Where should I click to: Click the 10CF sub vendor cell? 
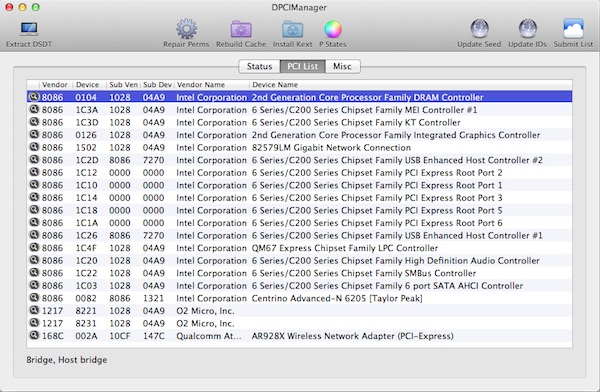(x=119, y=336)
